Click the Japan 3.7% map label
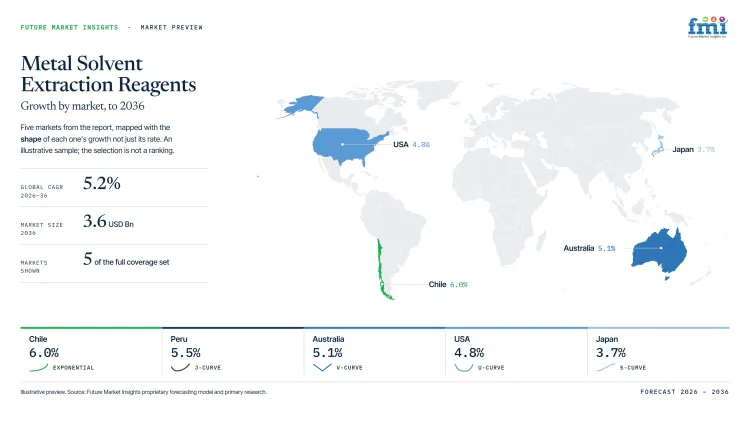Viewport: 750px width, 421px height. coord(694,149)
